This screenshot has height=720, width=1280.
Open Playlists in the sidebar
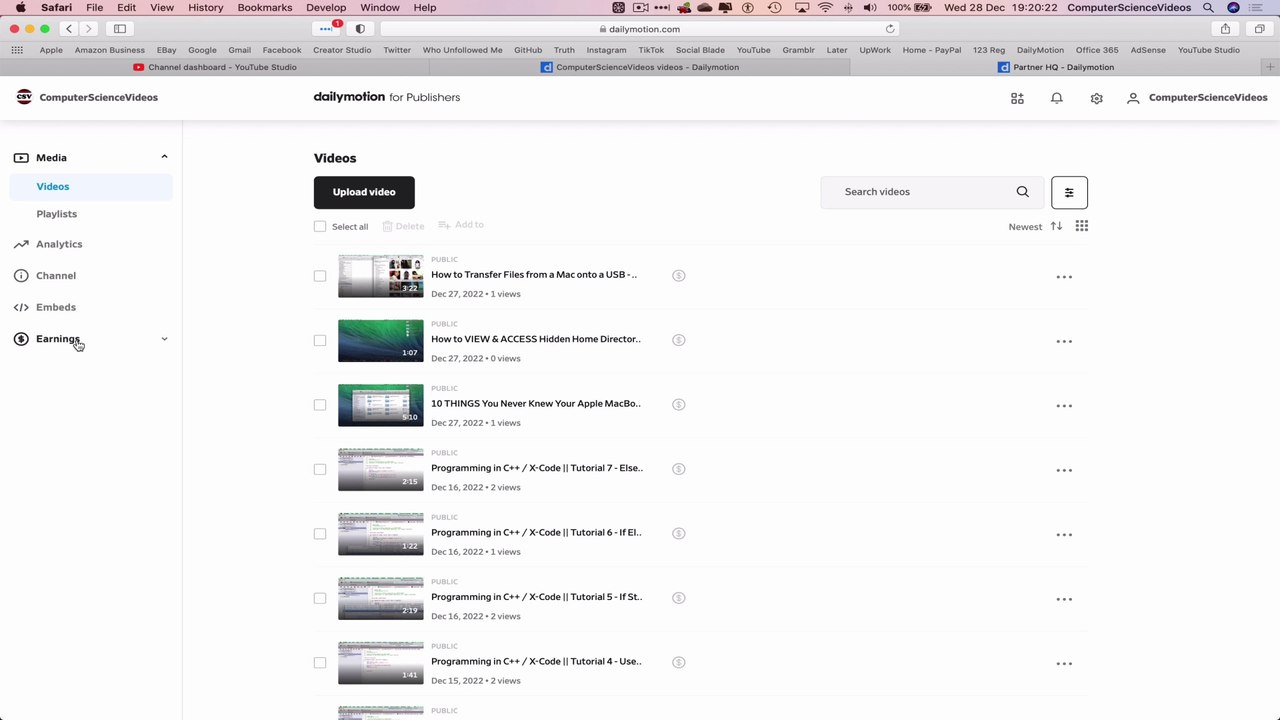pyautogui.click(x=57, y=214)
